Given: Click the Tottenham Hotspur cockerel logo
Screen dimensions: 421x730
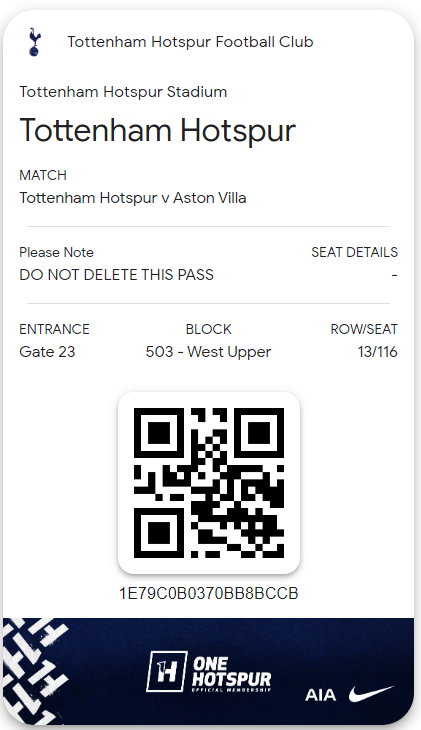Looking at the screenshot, I should tap(34, 42).
